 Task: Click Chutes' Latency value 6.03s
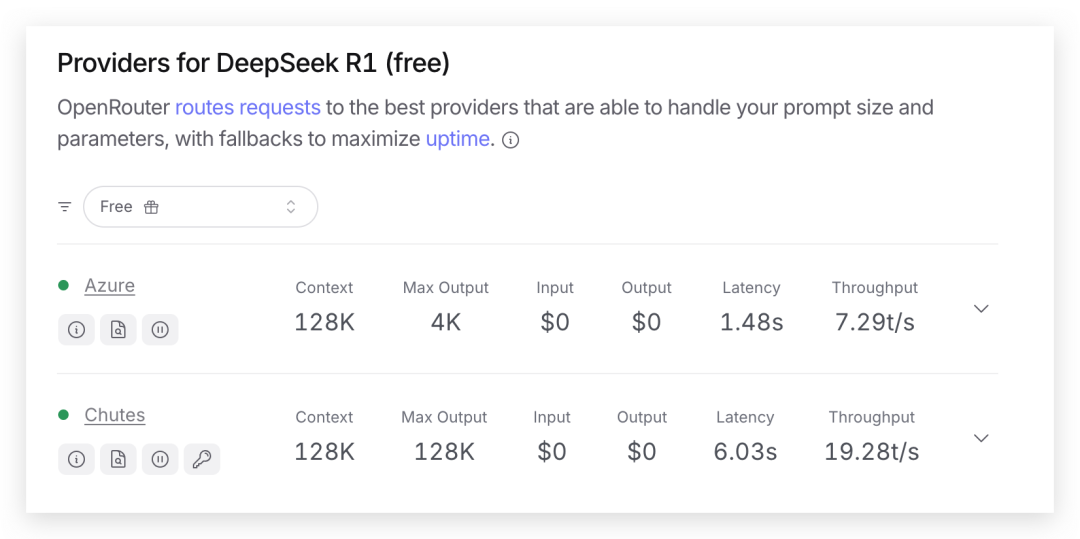pos(745,452)
